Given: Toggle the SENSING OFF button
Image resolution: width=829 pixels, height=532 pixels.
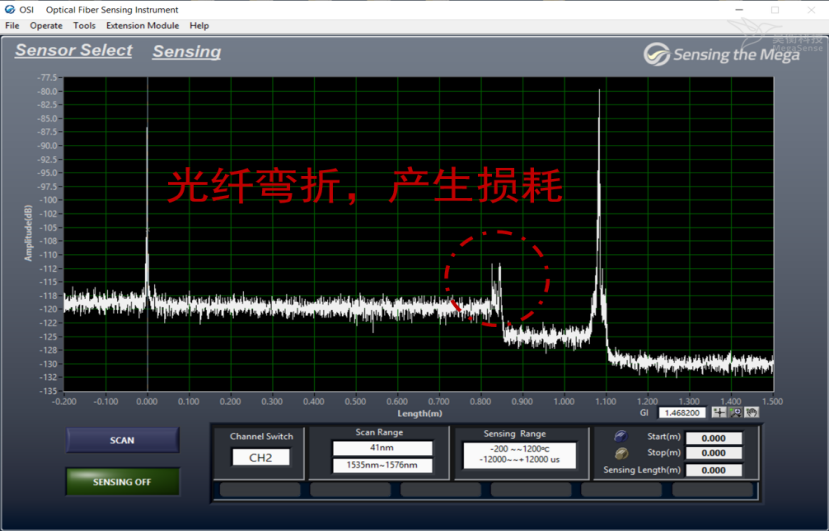Looking at the screenshot, I should [x=122, y=482].
